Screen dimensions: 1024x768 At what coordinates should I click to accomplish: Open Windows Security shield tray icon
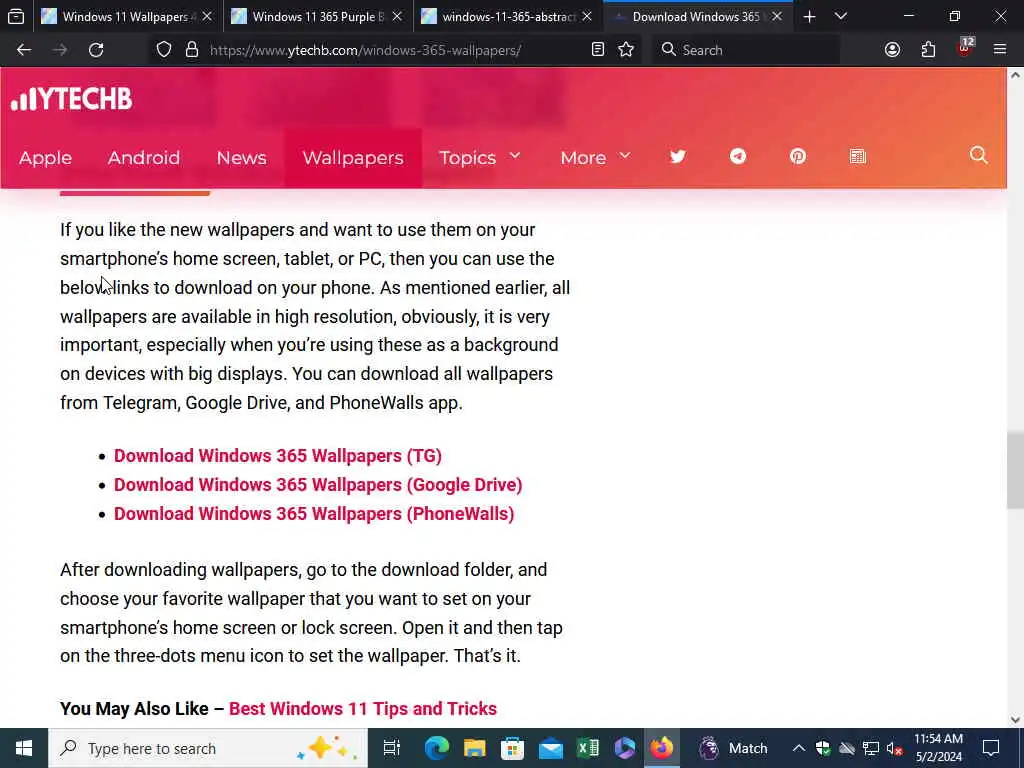pos(823,748)
